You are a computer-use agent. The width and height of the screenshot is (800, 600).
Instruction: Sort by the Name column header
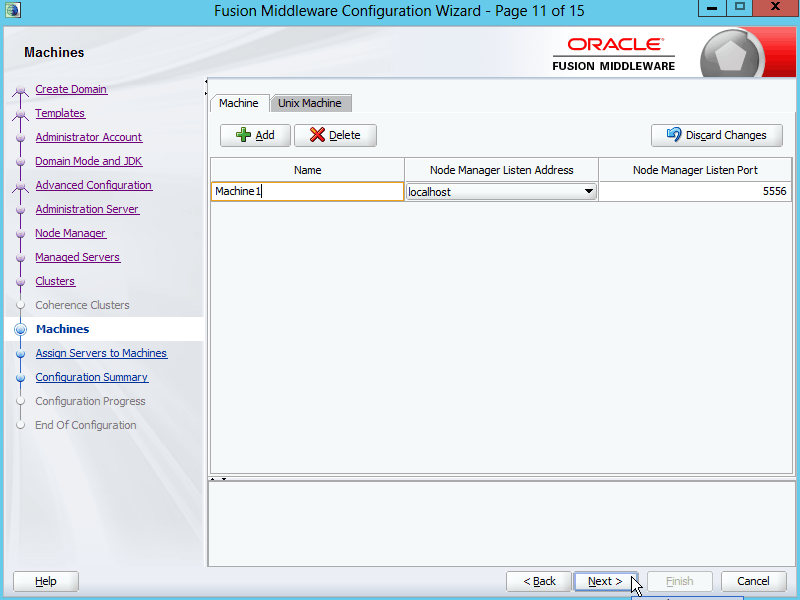(x=307, y=170)
